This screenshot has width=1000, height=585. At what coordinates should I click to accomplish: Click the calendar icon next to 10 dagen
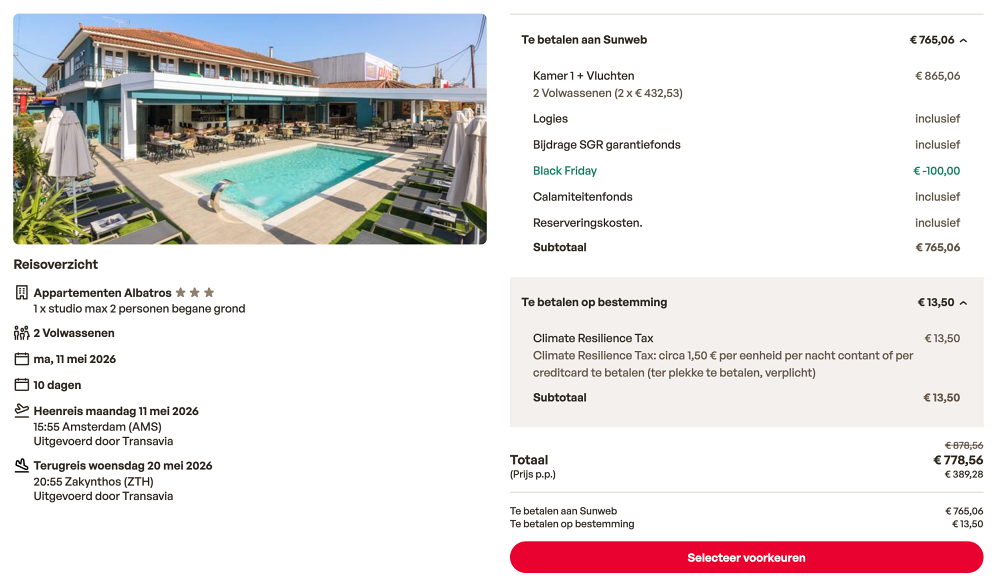[22, 385]
